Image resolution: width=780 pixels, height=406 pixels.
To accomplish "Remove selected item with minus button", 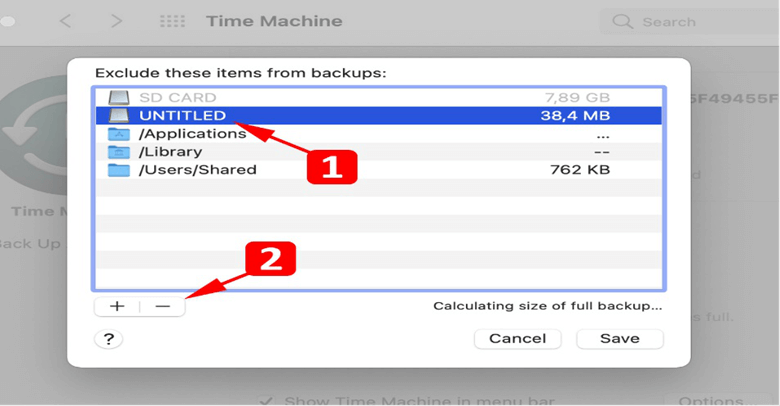I will coord(163,306).
